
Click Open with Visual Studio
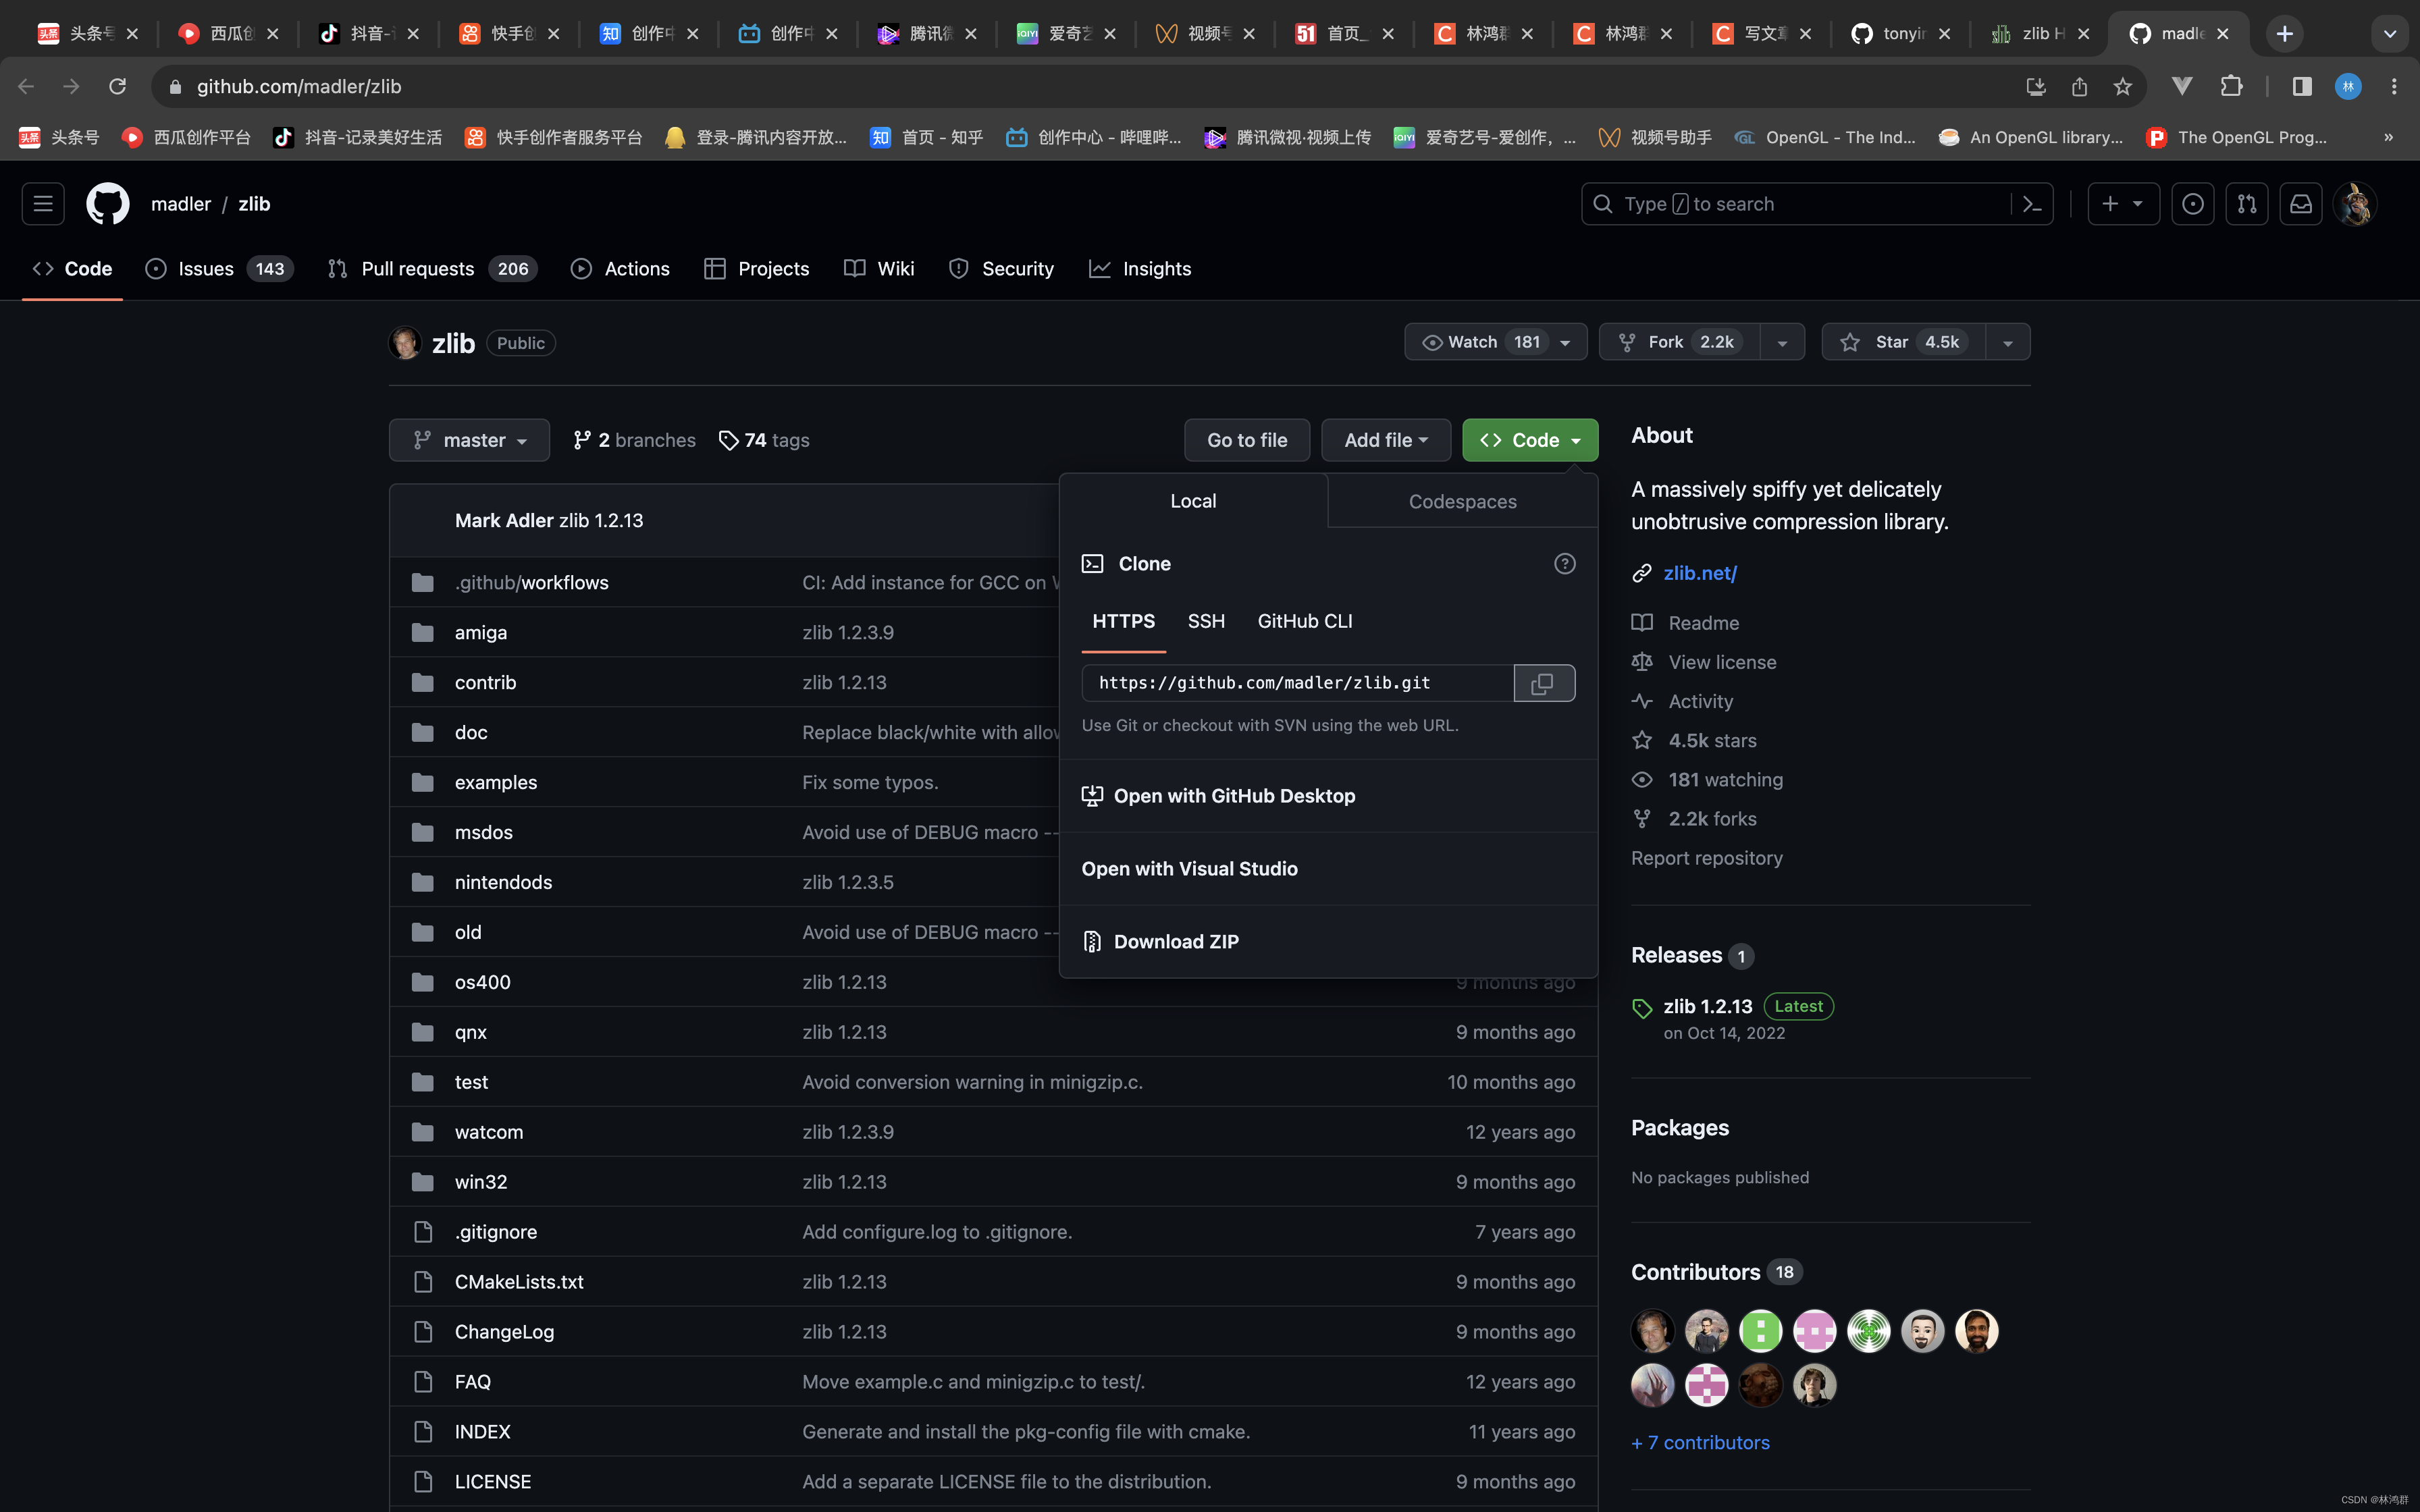click(x=1189, y=869)
